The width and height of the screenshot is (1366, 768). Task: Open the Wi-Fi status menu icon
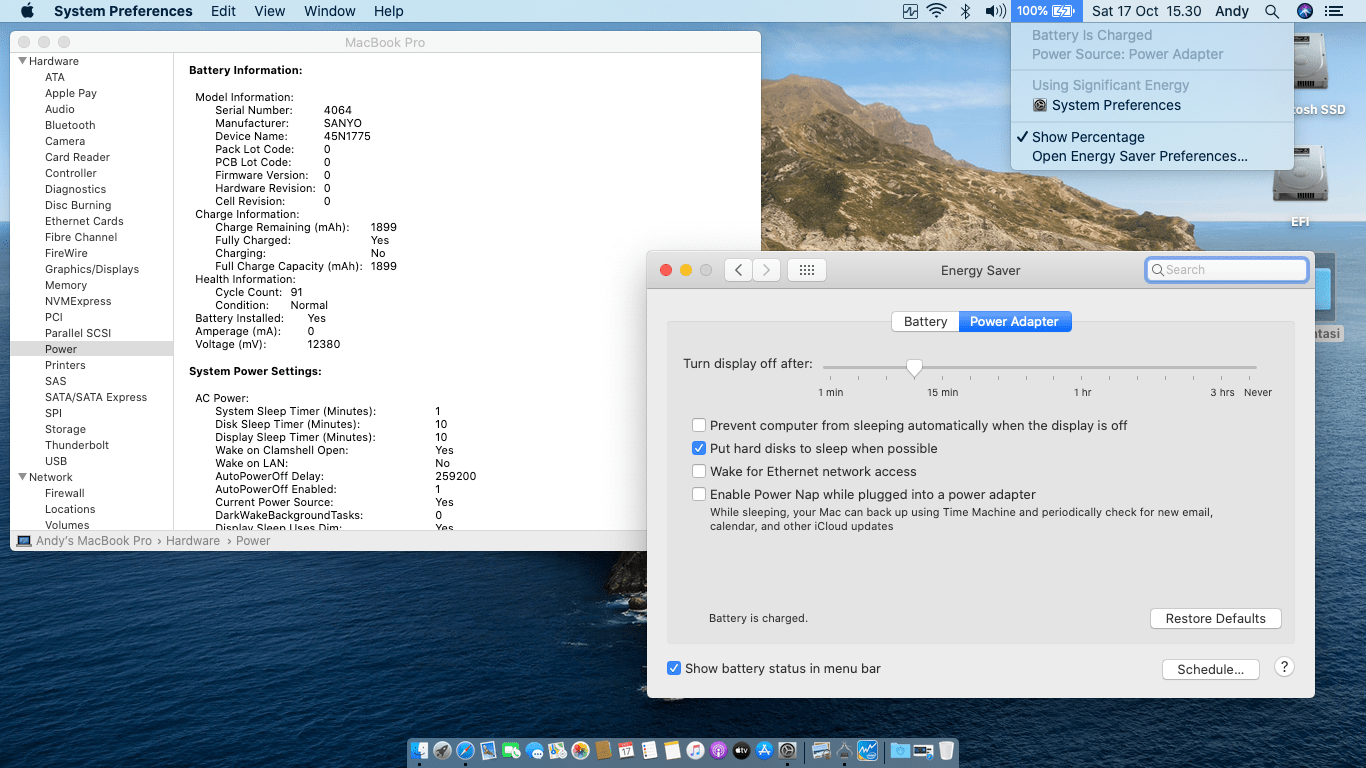tap(936, 11)
